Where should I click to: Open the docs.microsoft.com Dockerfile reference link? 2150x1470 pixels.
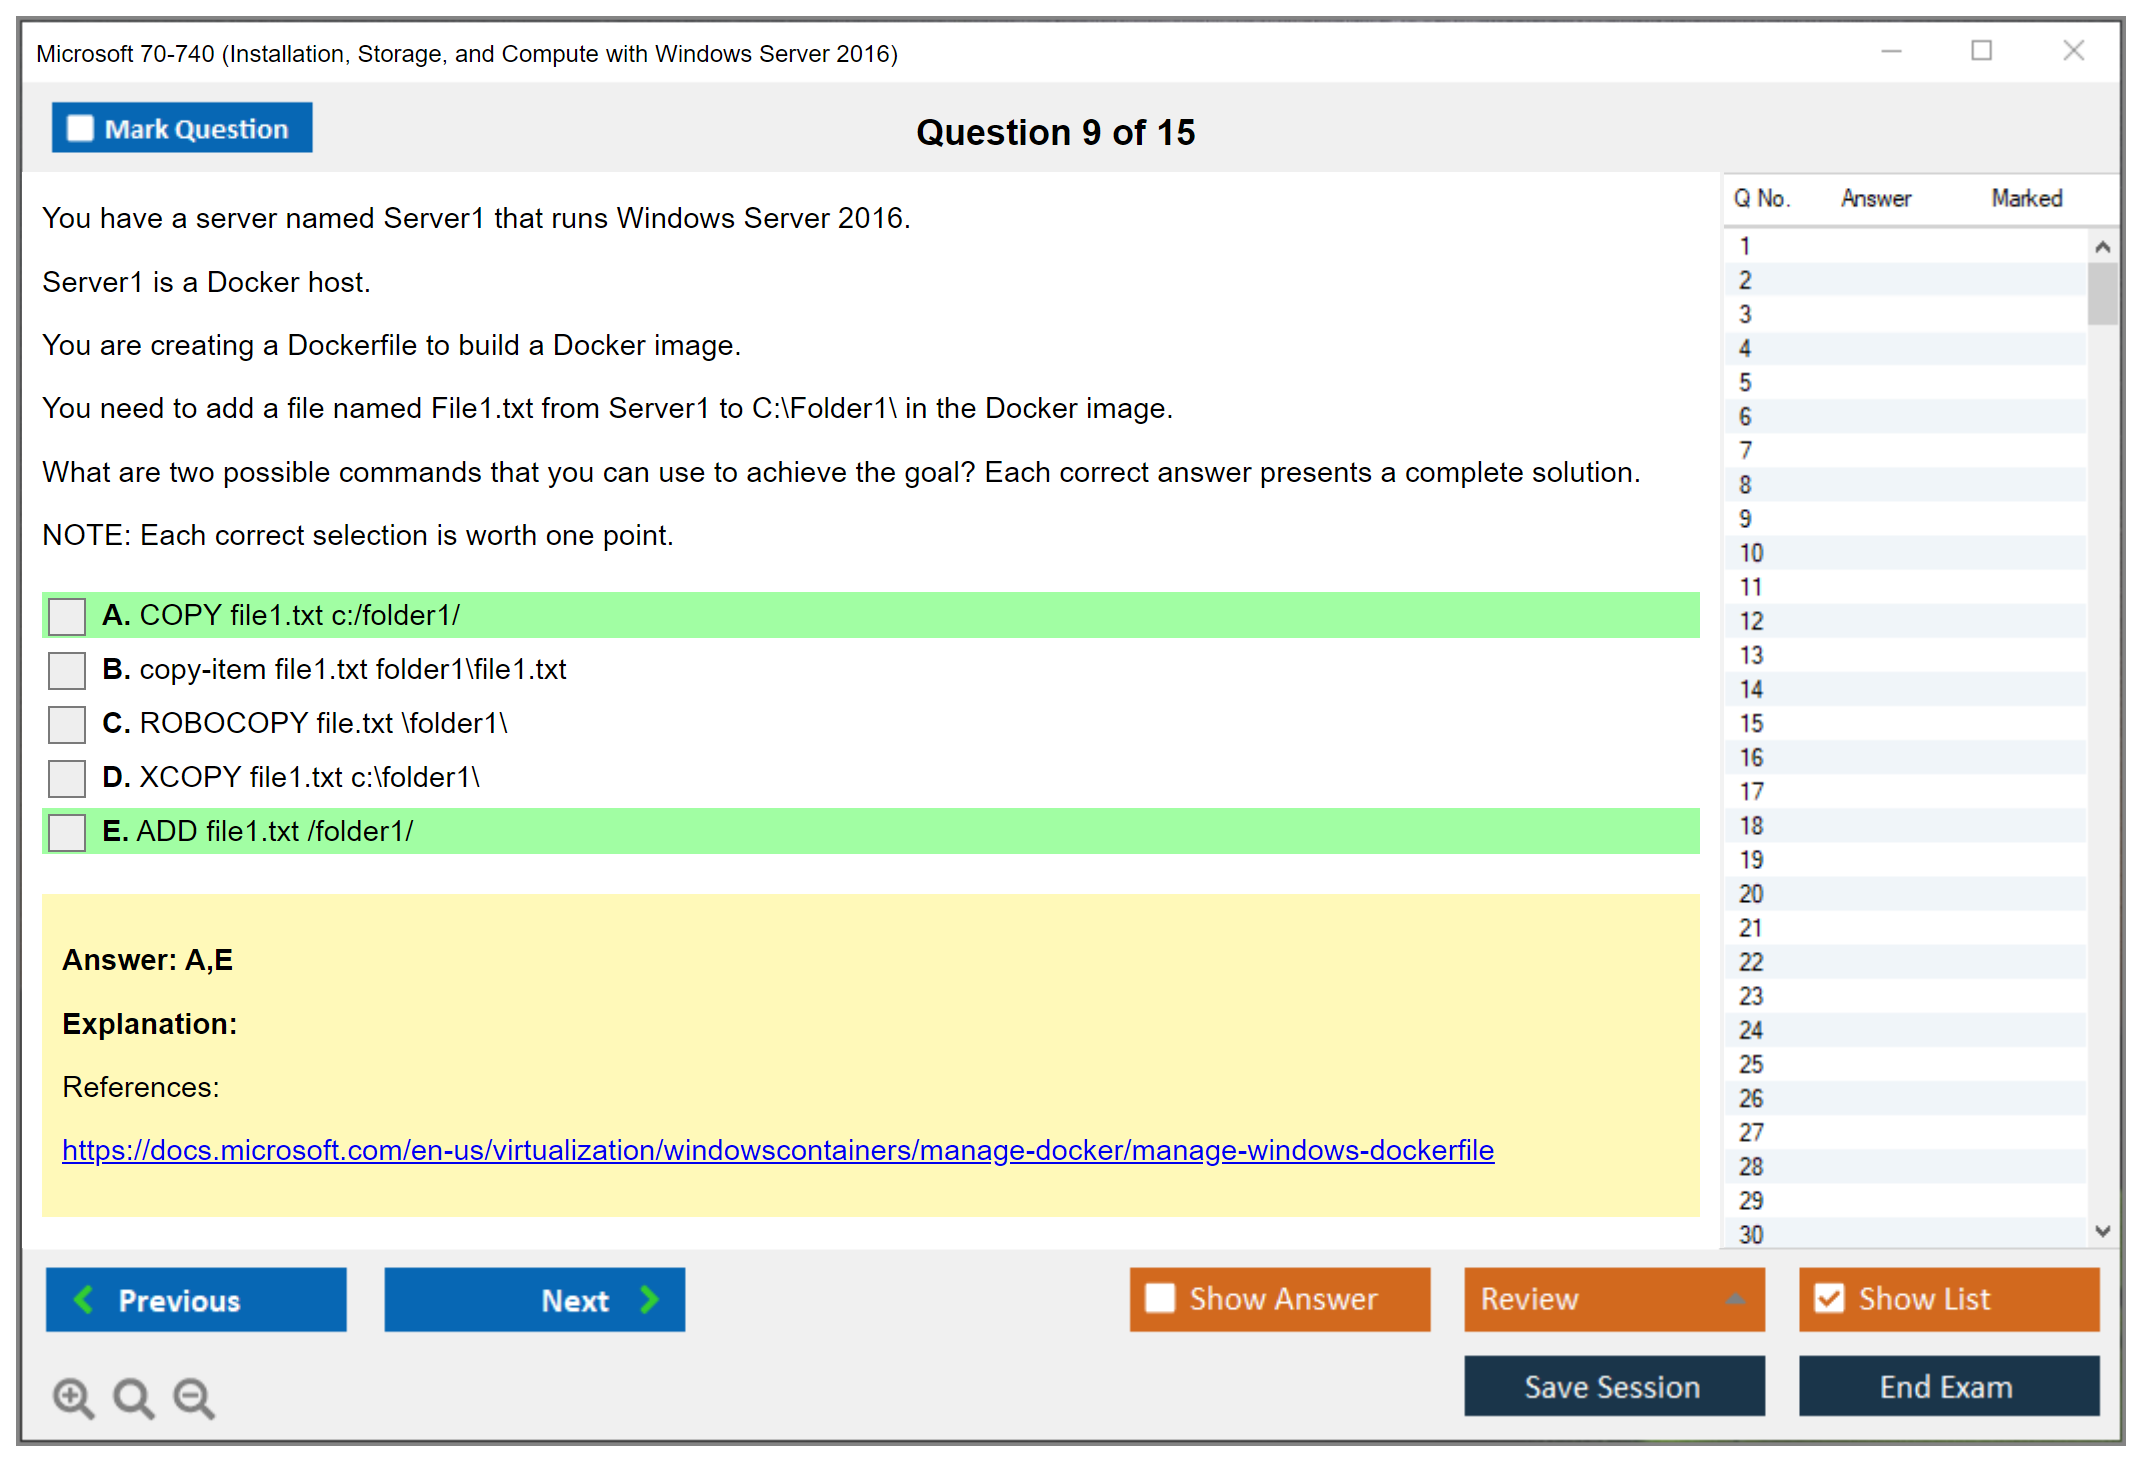coord(777,1150)
